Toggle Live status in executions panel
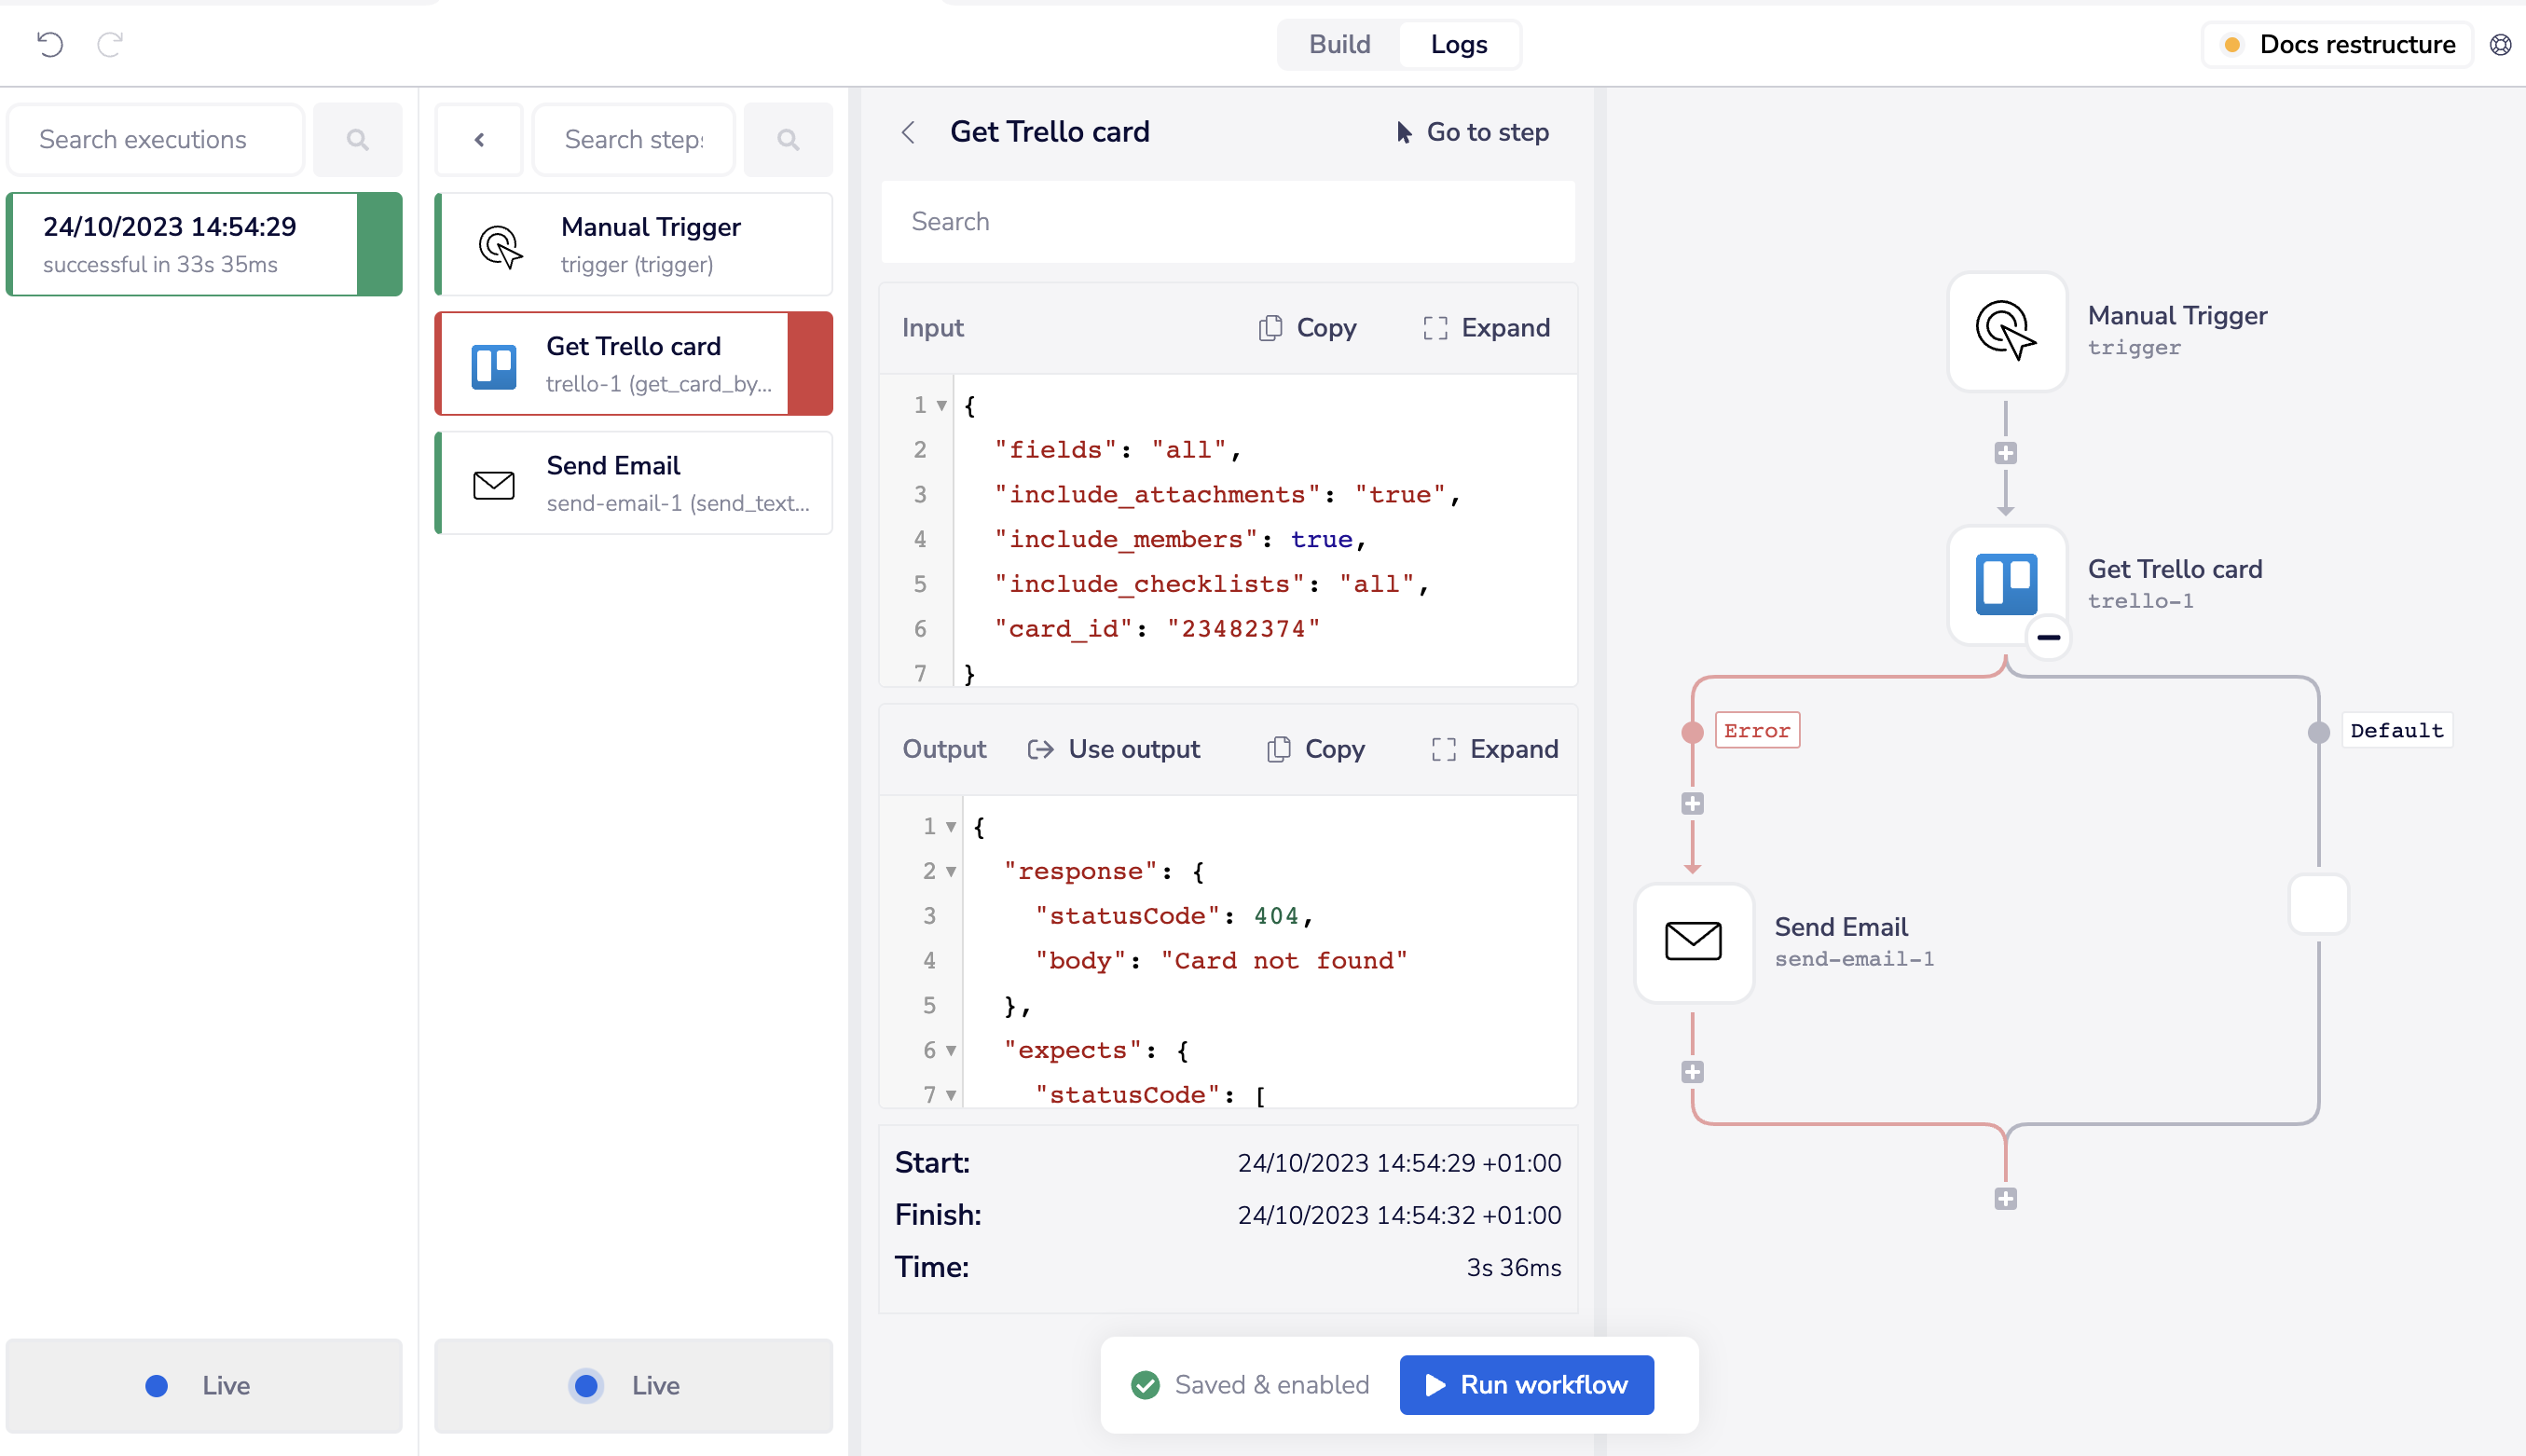Image resolution: width=2526 pixels, height=1456 pixels. click(x=196, y=1385)
